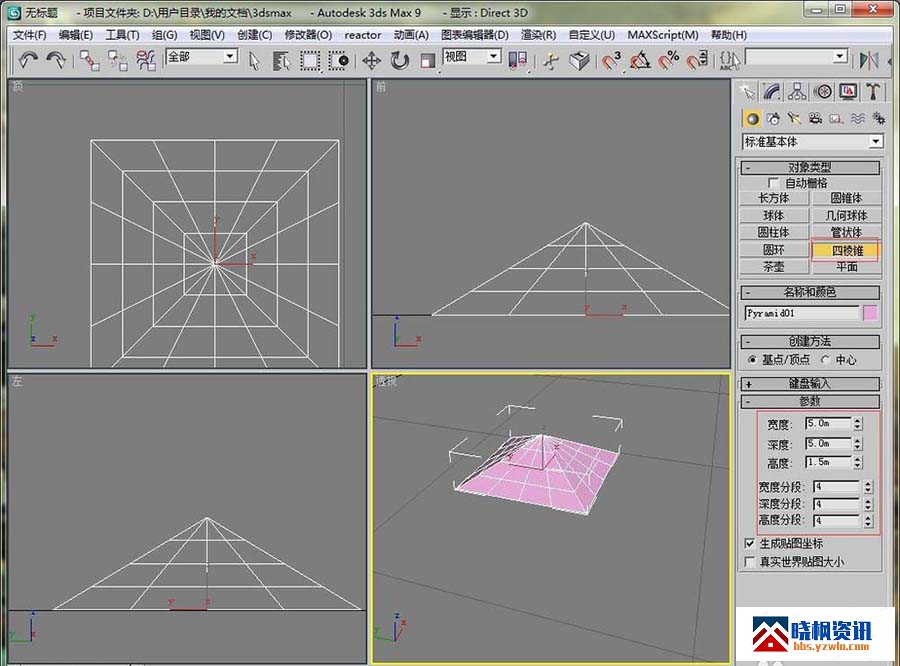Image resolution: width=900 pixels, height=666 pixels.
Task: Open the MAXScript(M) menu
Action: click(x=663, y=35)
